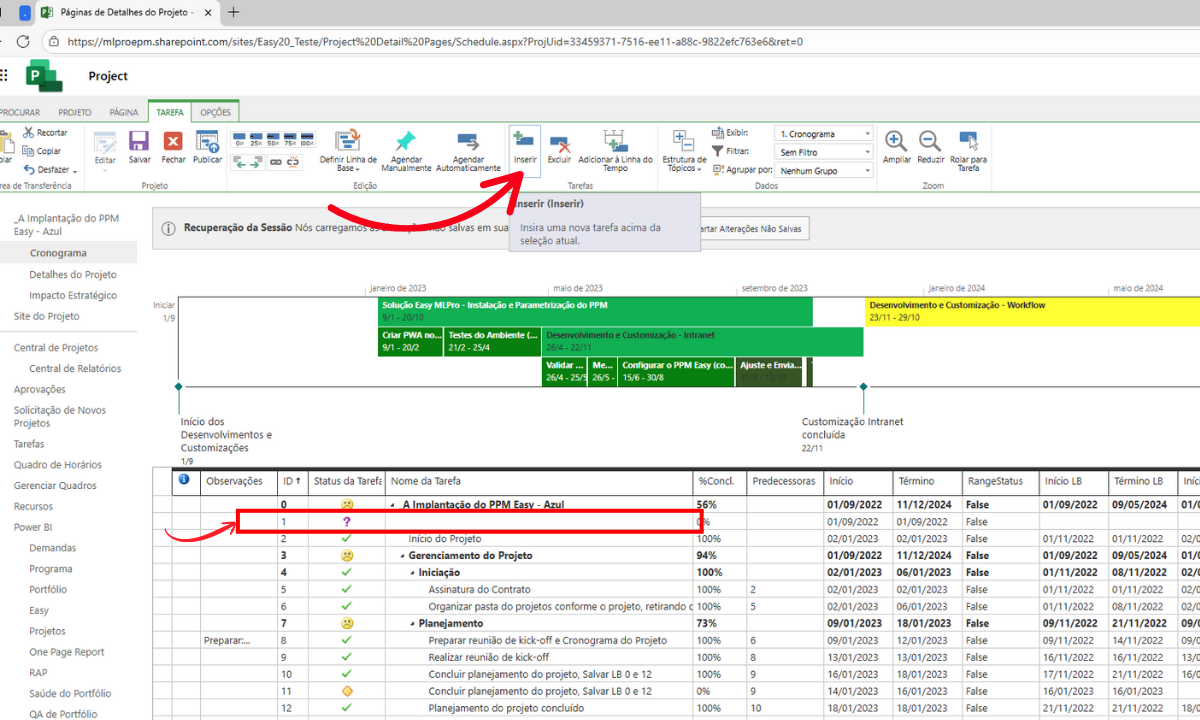Image resolution: width=1200 pixels, height=720 pixels.
Task: Click the Solução Easy MLPro timeline bar
Action: pyautogui.click(x=595, y=311)
